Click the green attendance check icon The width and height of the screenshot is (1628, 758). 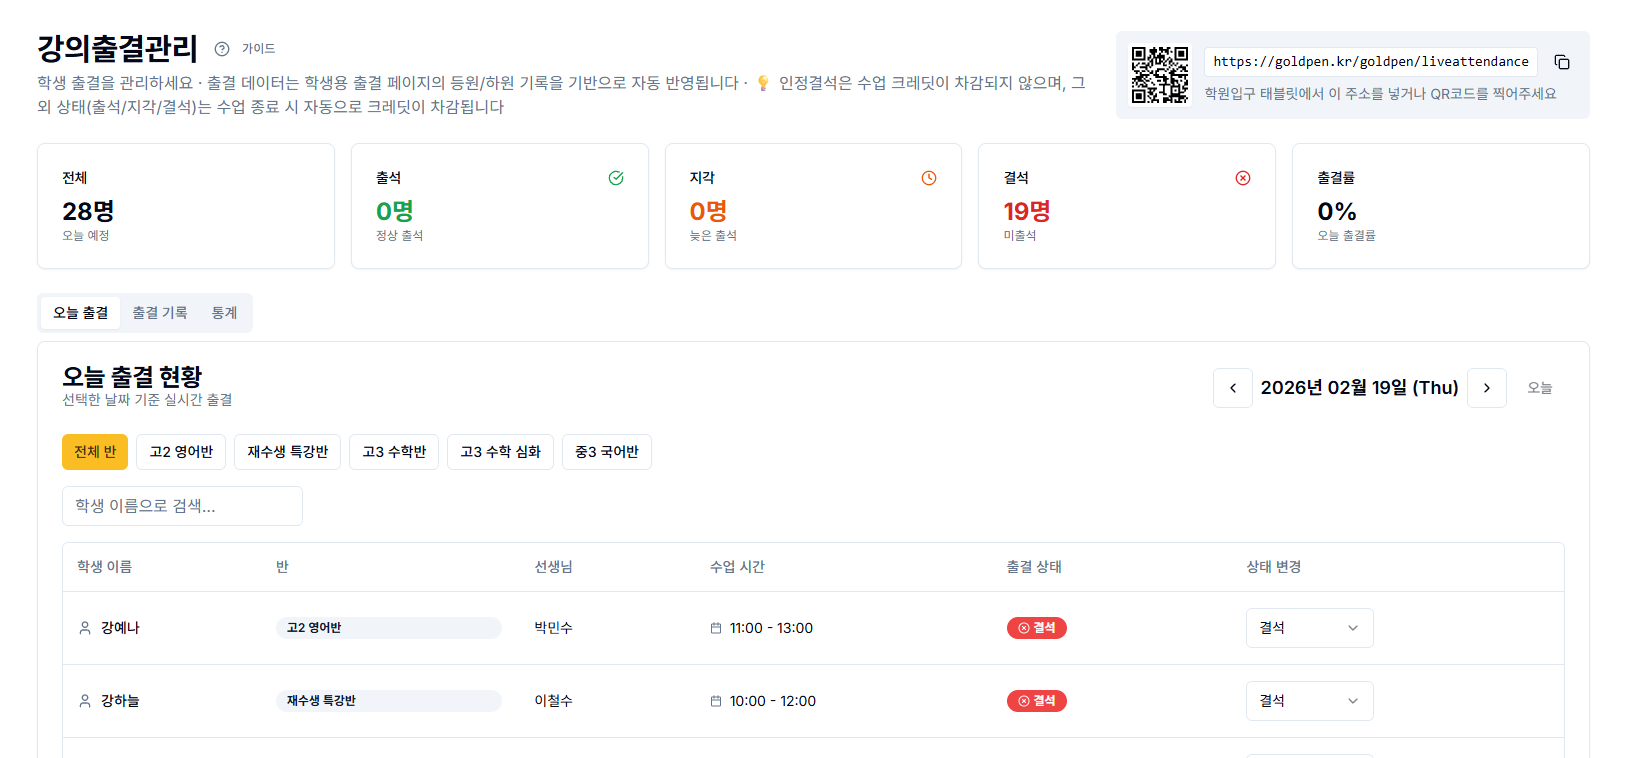coord(616,178)
